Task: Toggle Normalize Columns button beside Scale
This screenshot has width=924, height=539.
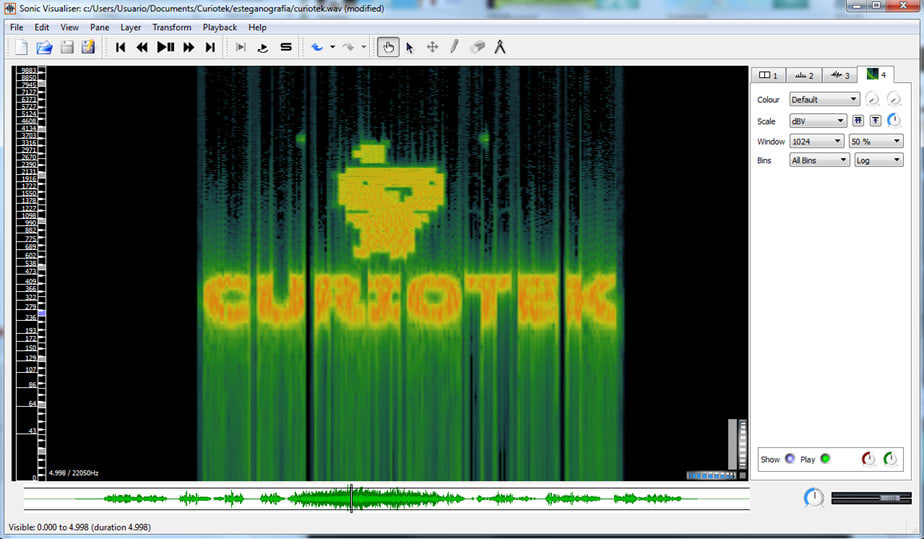Action: tap(858, 121)
